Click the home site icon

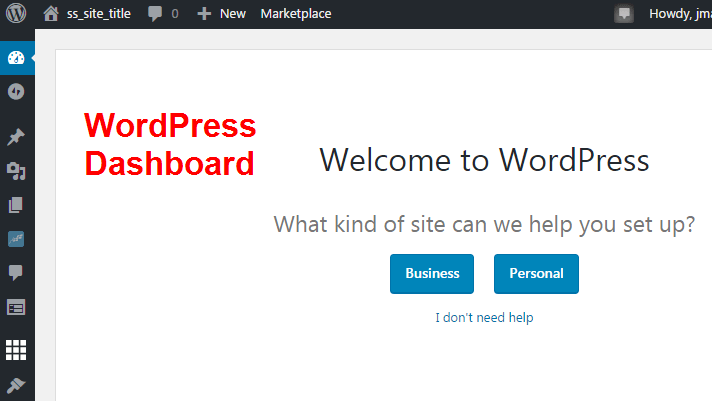point(51,14)
